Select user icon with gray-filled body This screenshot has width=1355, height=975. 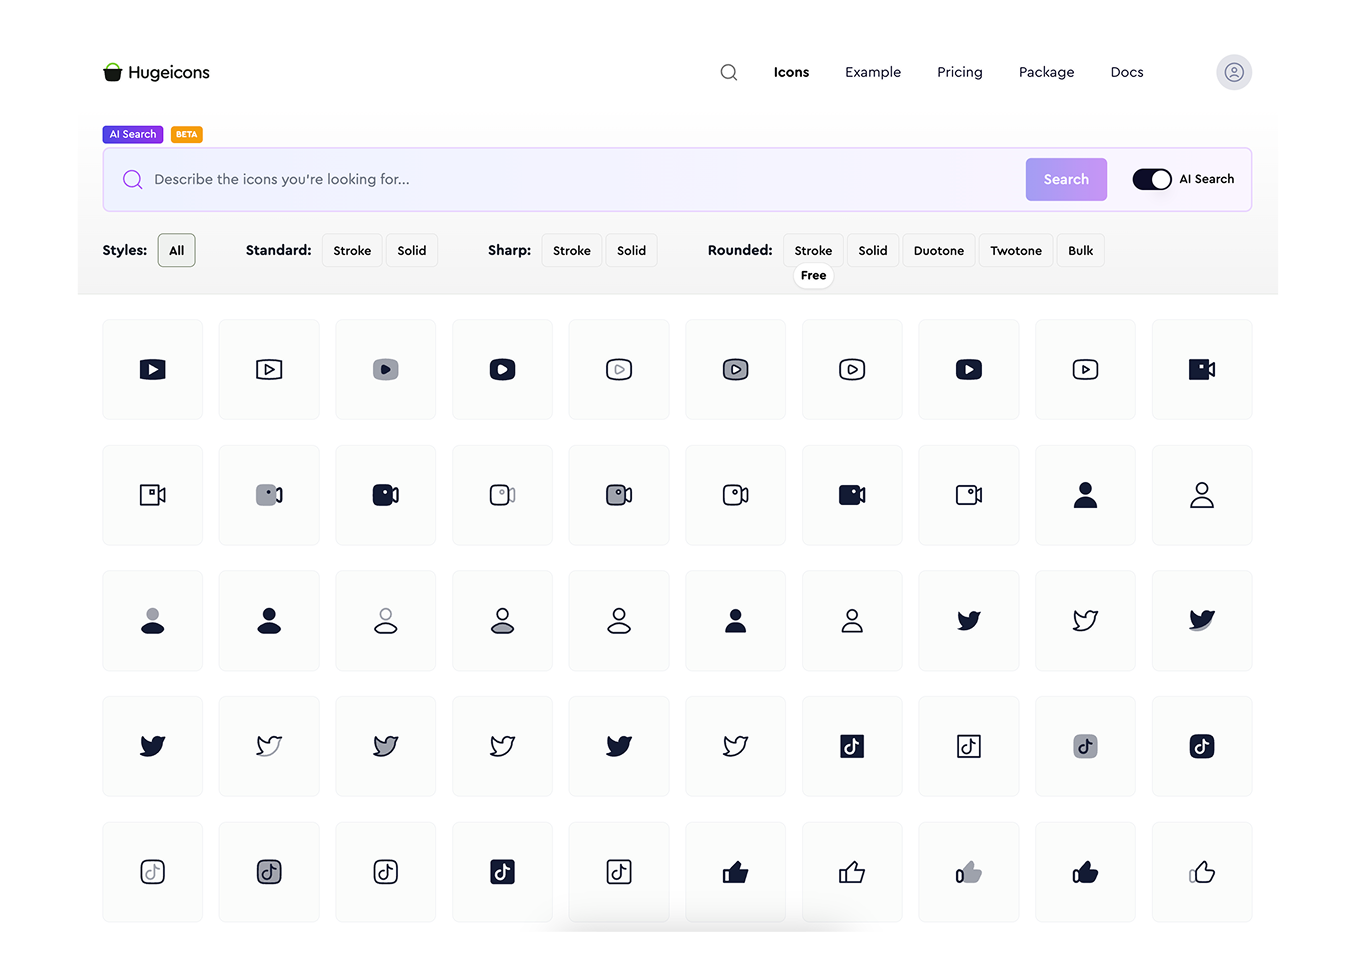[x=503, y=621]
